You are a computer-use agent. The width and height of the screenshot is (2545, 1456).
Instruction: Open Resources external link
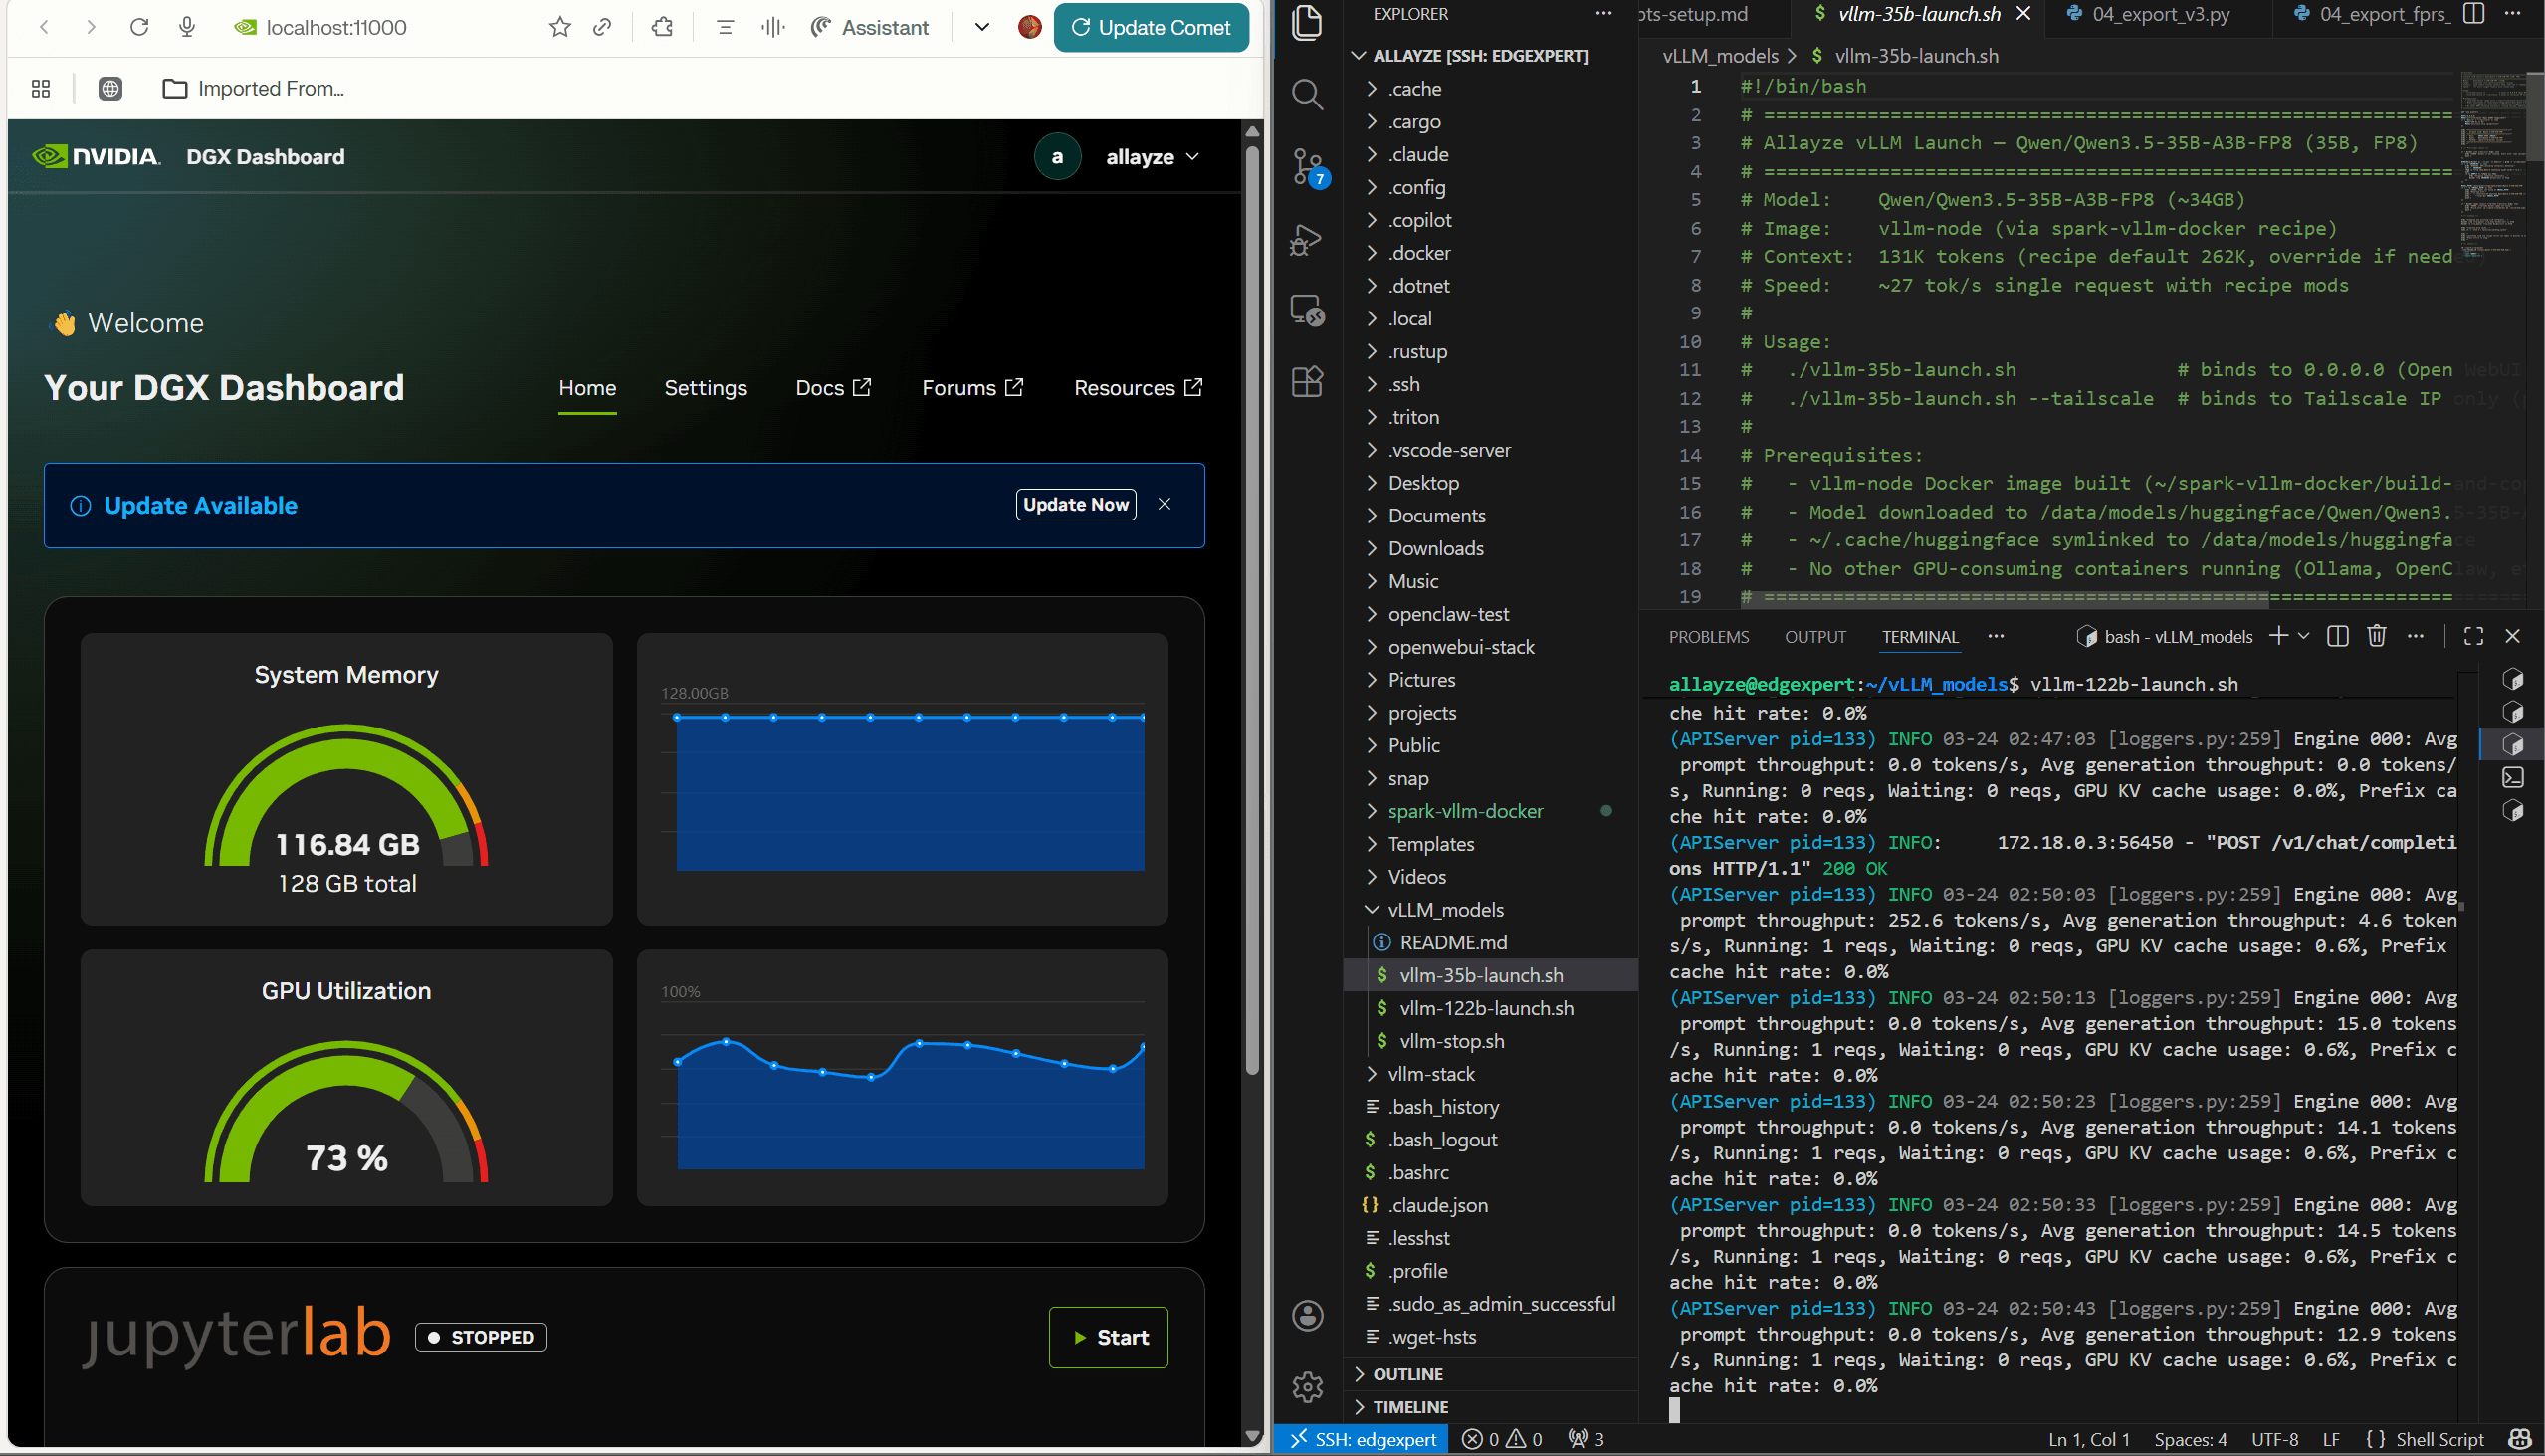coord(1138,388)
